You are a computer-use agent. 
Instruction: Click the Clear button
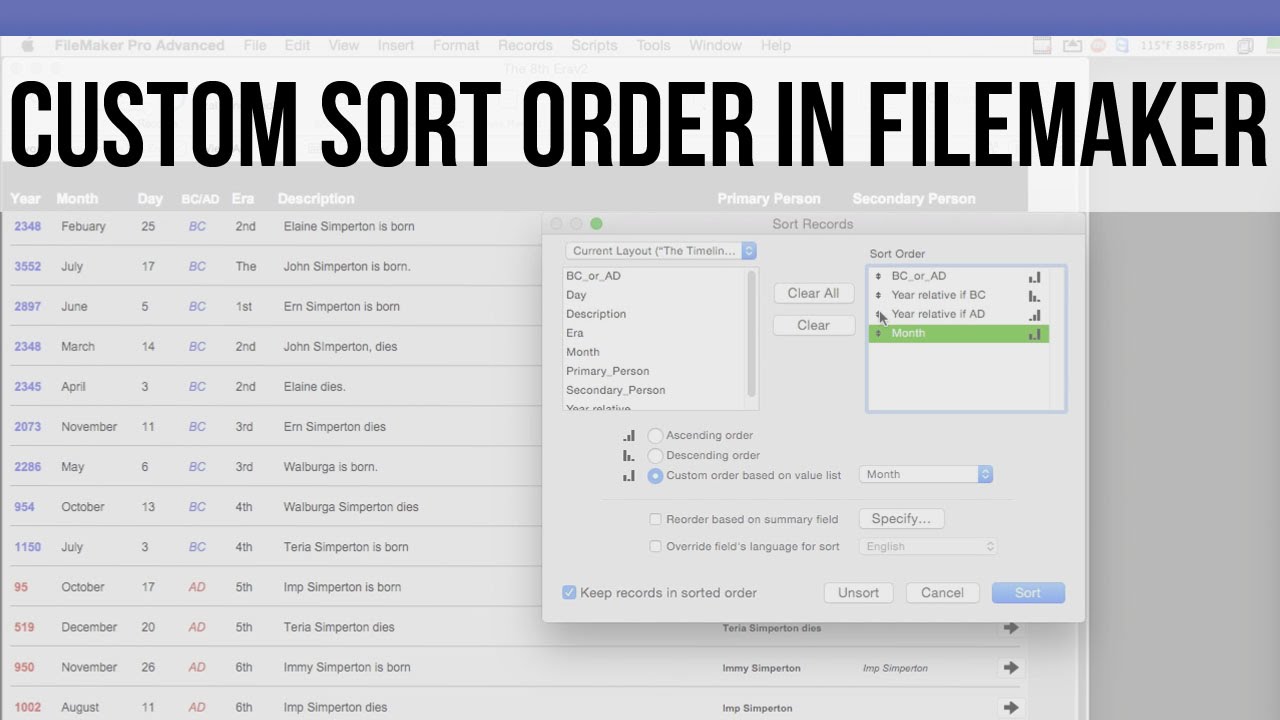coord(813,325)
